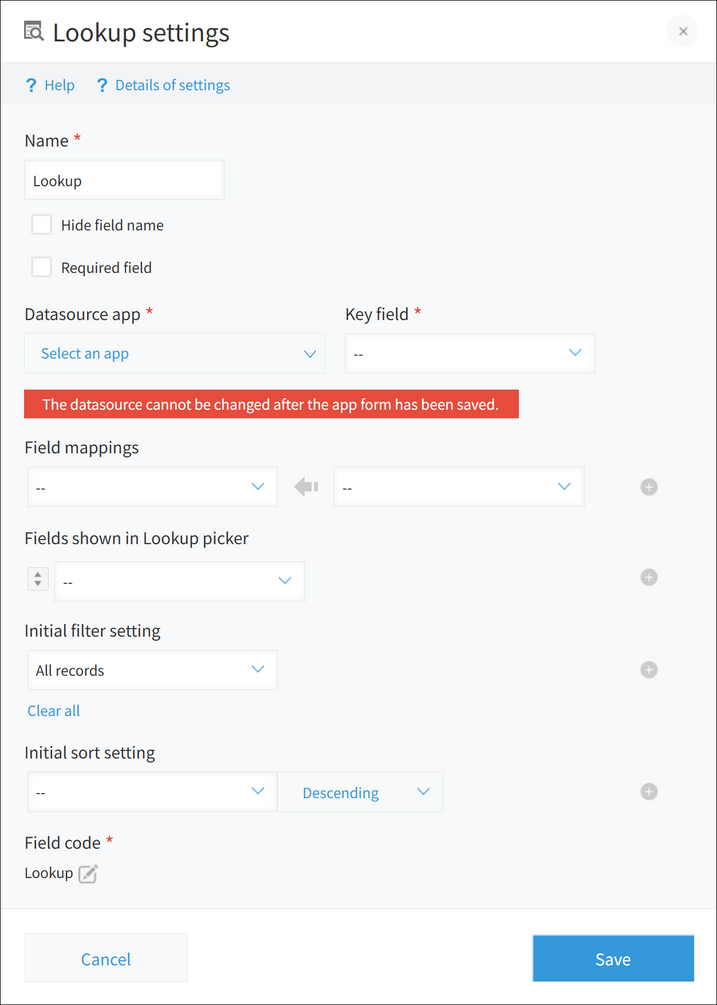Enable the Hide field name checkbox

41,224
